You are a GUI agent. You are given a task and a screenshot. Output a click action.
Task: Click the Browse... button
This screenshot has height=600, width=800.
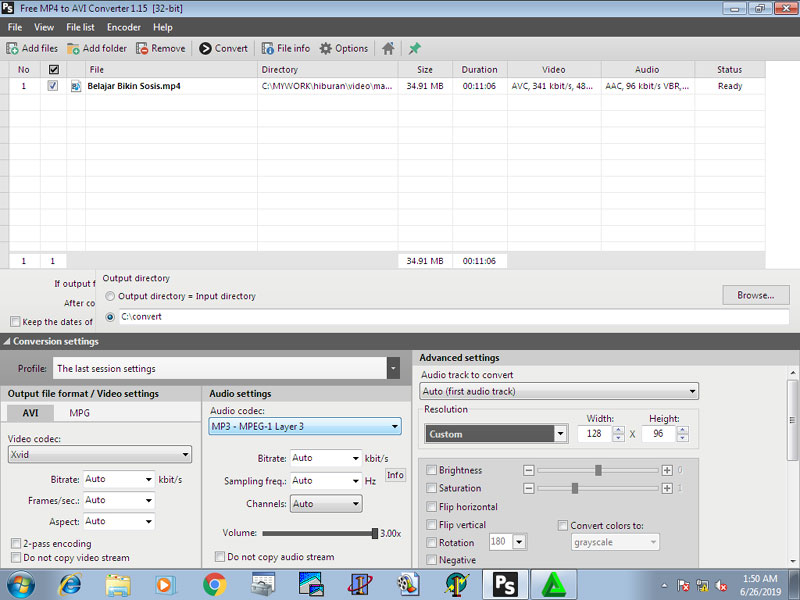[755, 295]
